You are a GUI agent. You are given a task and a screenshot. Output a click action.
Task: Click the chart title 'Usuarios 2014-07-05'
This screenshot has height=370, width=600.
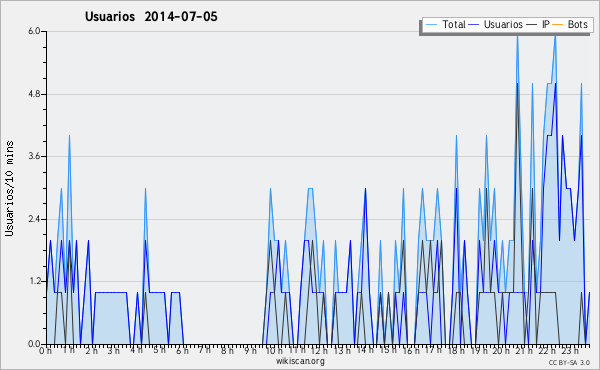click(151, 17)
